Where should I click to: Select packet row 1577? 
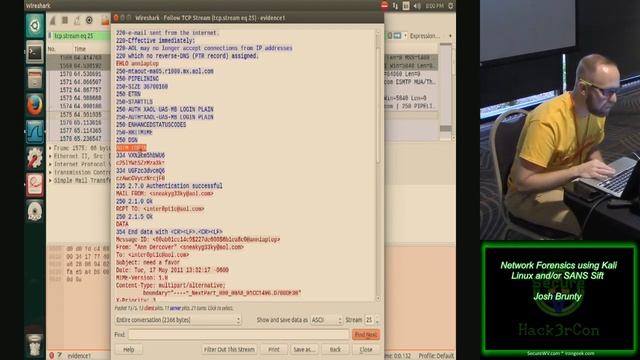(79, 131)
